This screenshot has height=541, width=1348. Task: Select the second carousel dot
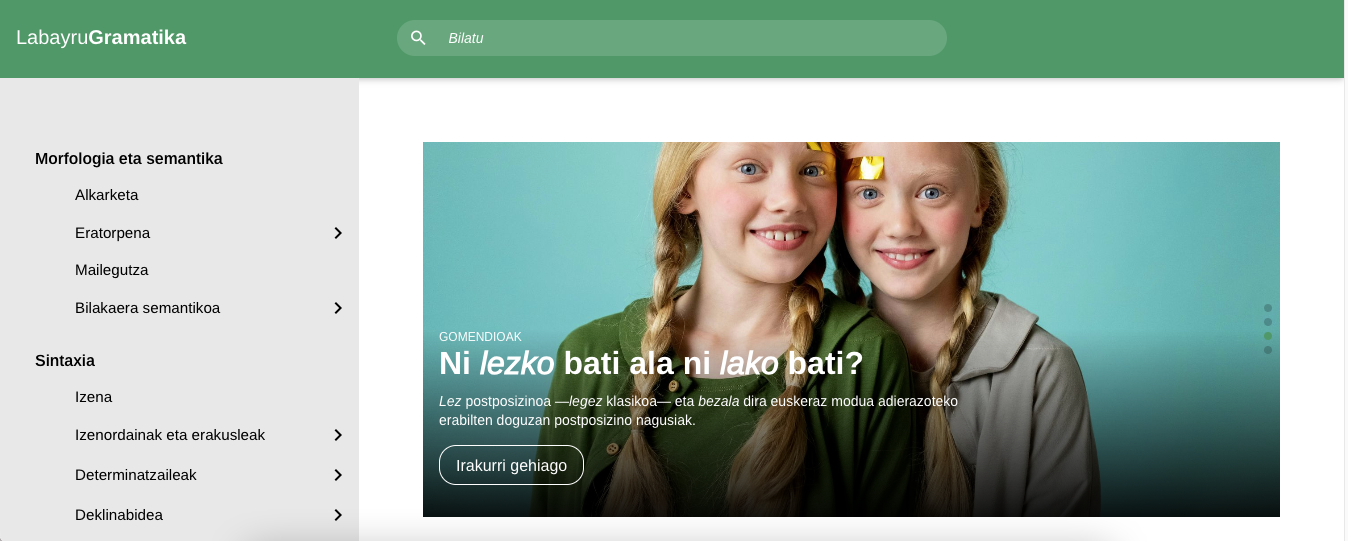(x=1268, y=322)
